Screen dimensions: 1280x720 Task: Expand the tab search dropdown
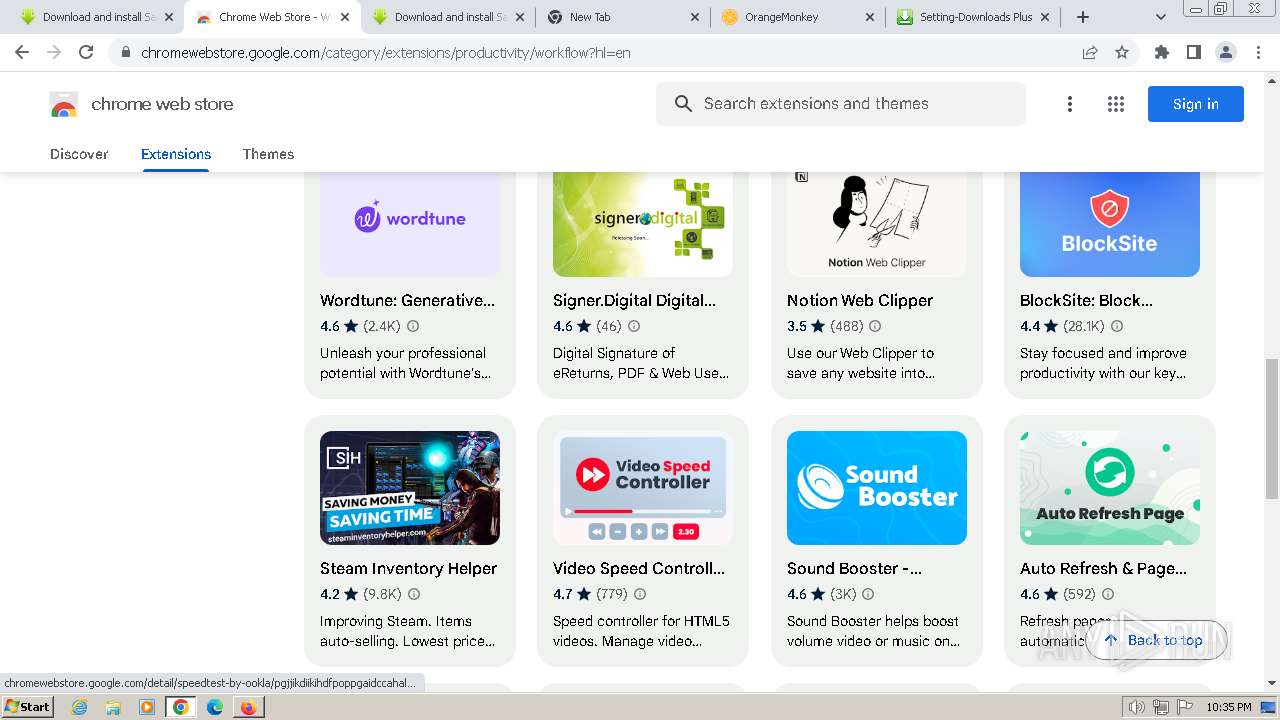coord(1160,17)
